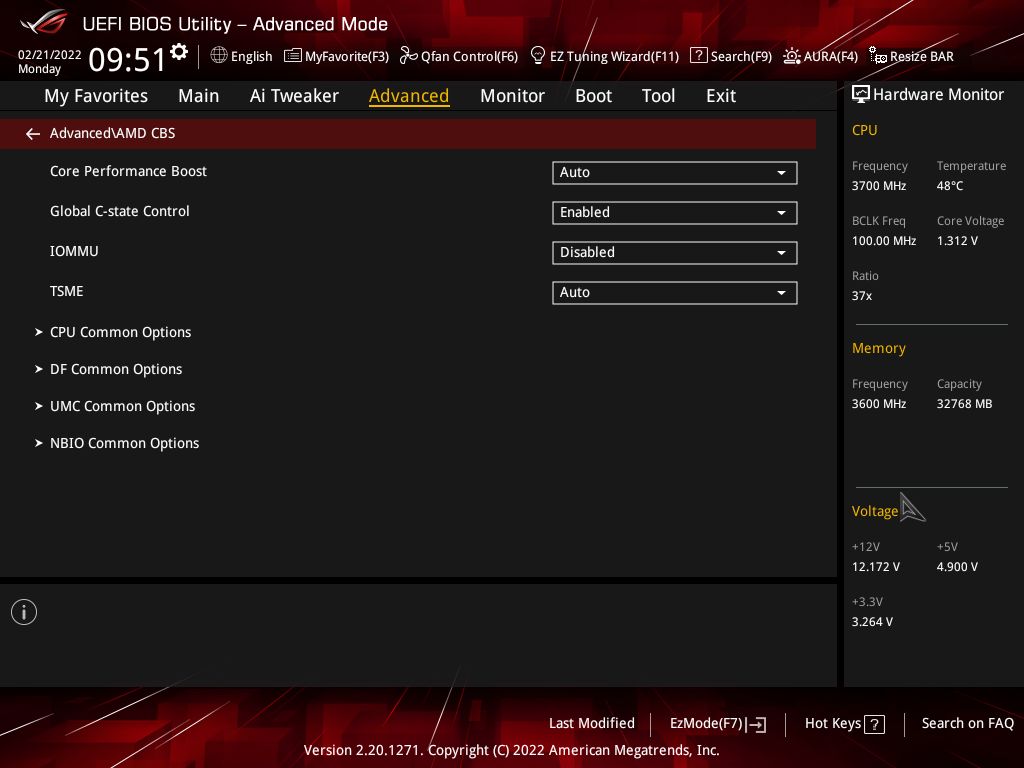Click the 1.312 V core voltage value

pos(957,240)
